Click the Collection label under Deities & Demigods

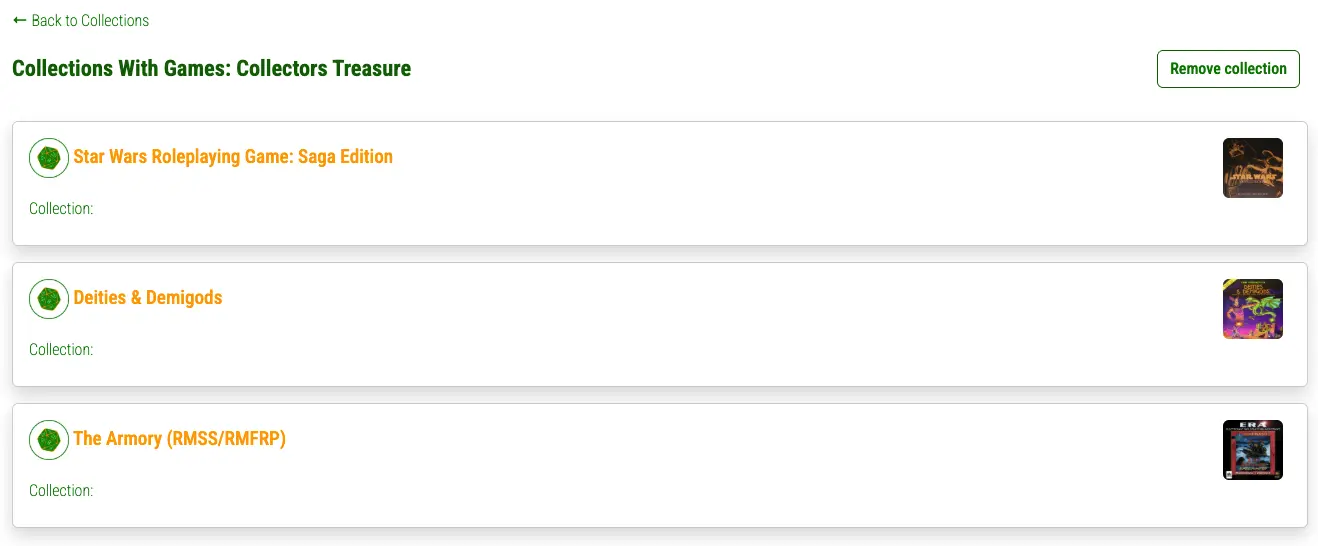(61, 350)
